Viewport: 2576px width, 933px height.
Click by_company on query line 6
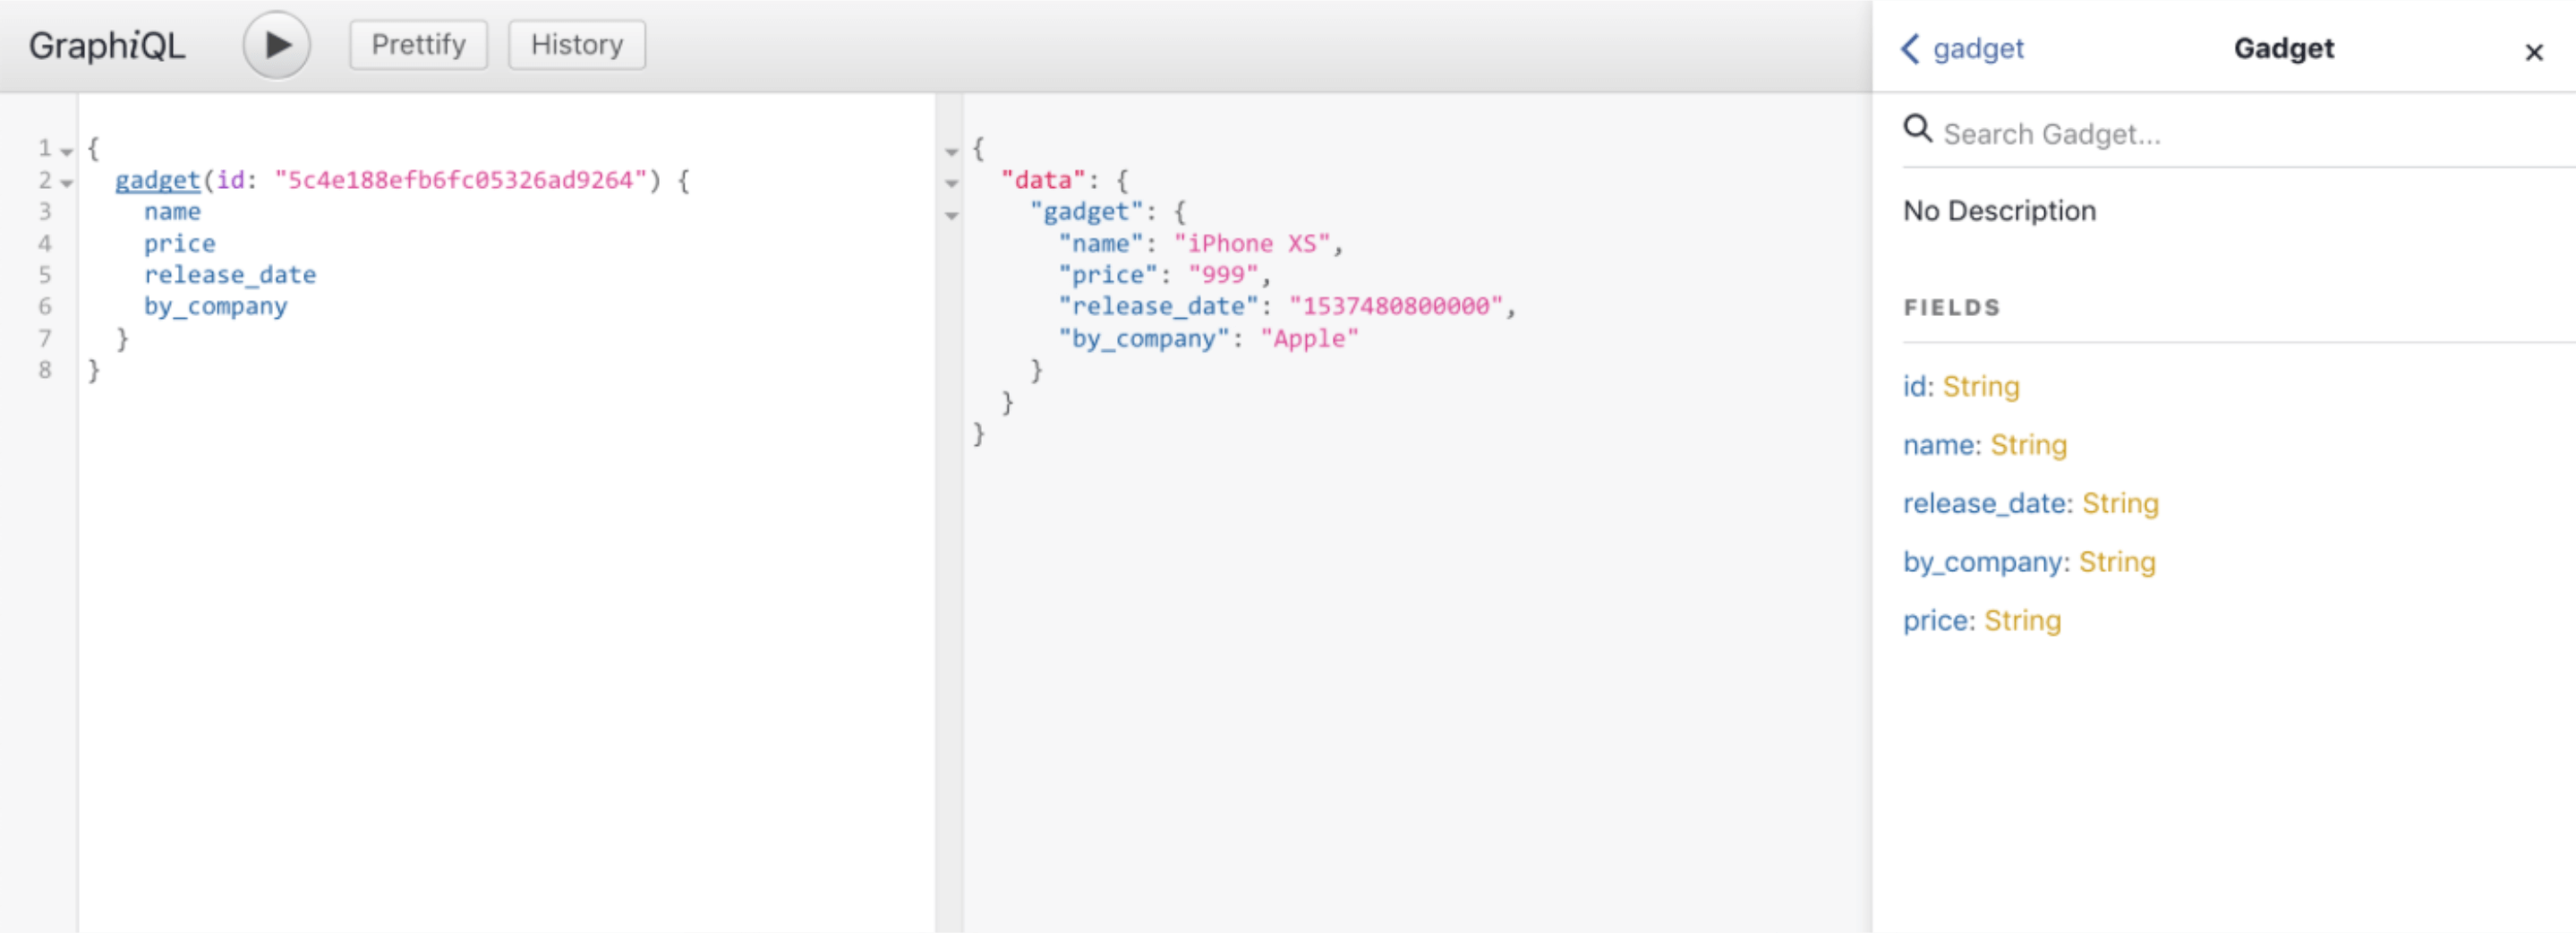tap(215, 307)
